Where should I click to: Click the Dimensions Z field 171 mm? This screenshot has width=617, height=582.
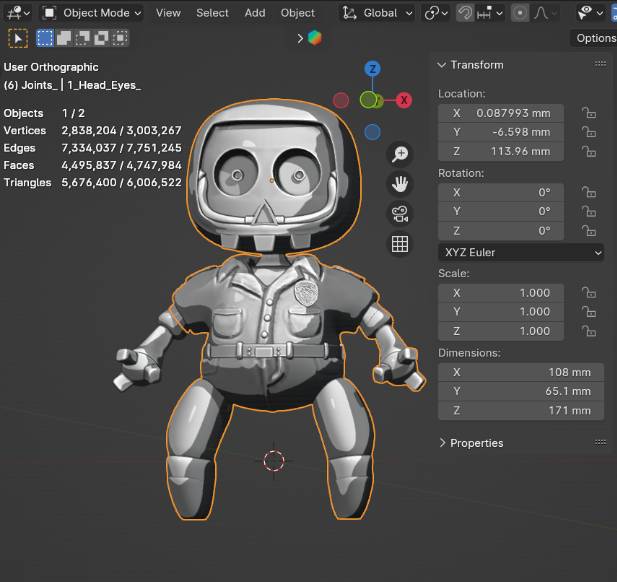coord(521,410)
